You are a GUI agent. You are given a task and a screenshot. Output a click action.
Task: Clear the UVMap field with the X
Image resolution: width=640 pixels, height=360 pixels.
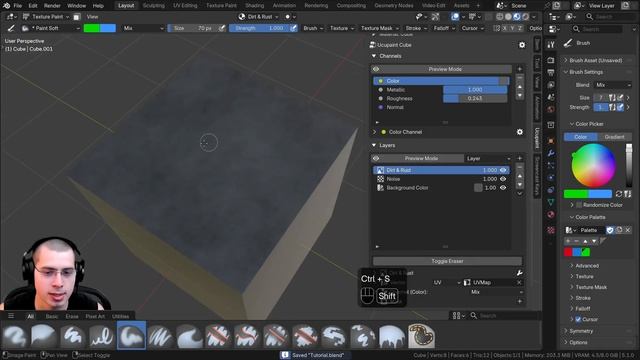519,282
